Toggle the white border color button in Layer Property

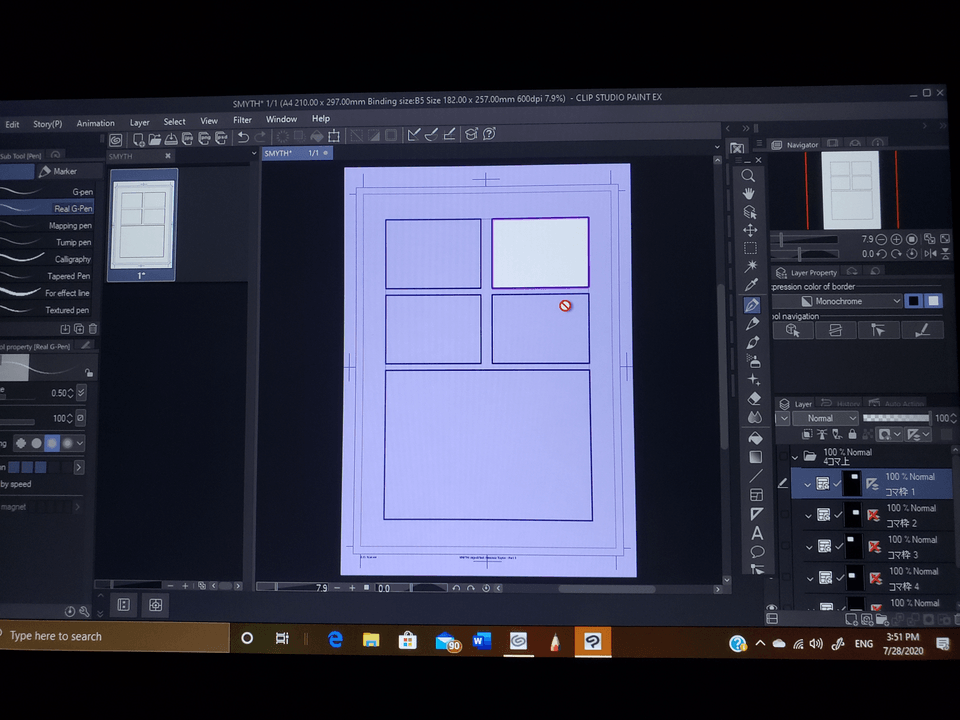click(933, 301)
